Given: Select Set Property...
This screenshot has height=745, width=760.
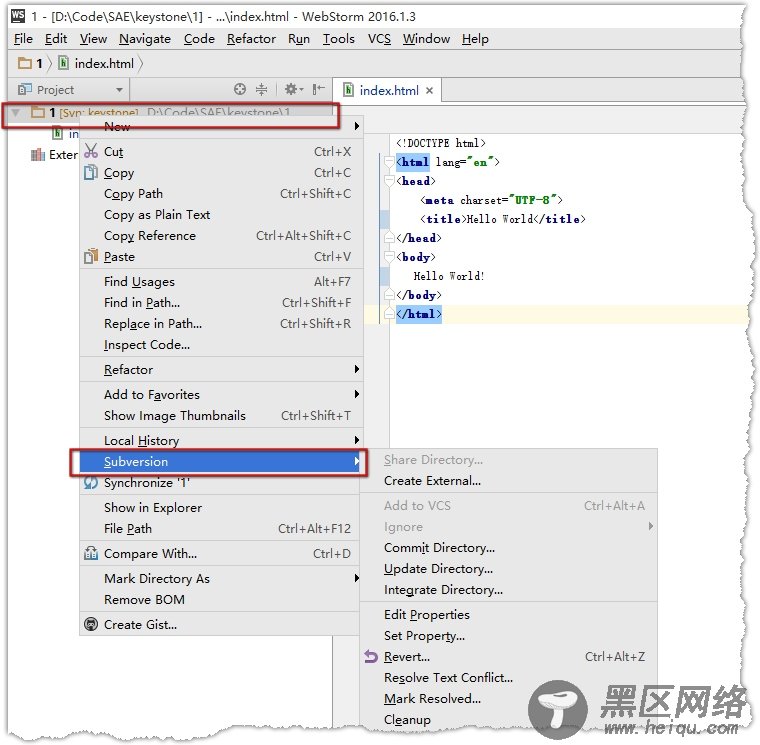Looking at the screenshot, I should pos(508,635).
